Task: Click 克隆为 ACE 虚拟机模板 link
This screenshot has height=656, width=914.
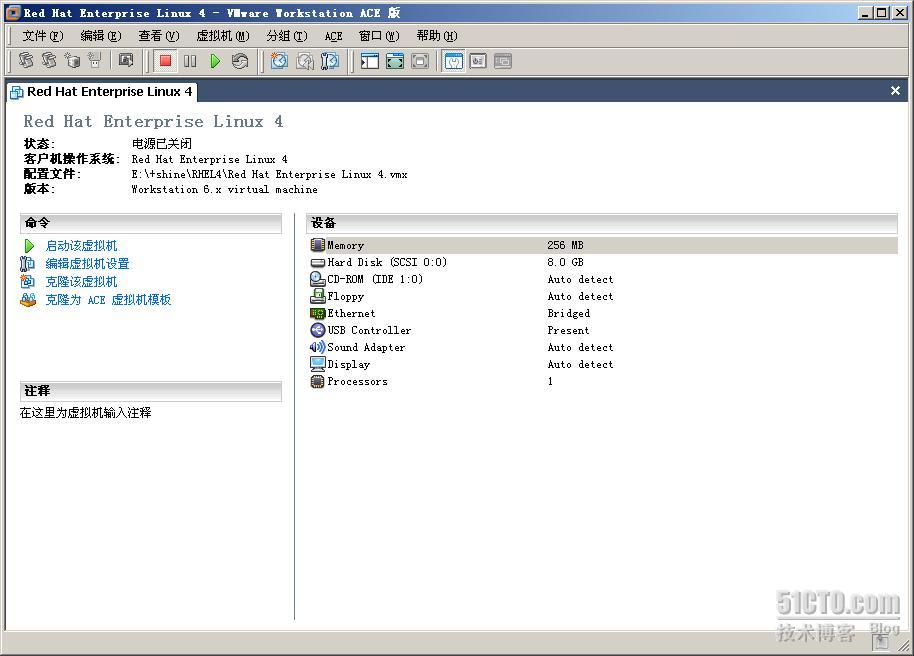Action: (x=108, y=300)
